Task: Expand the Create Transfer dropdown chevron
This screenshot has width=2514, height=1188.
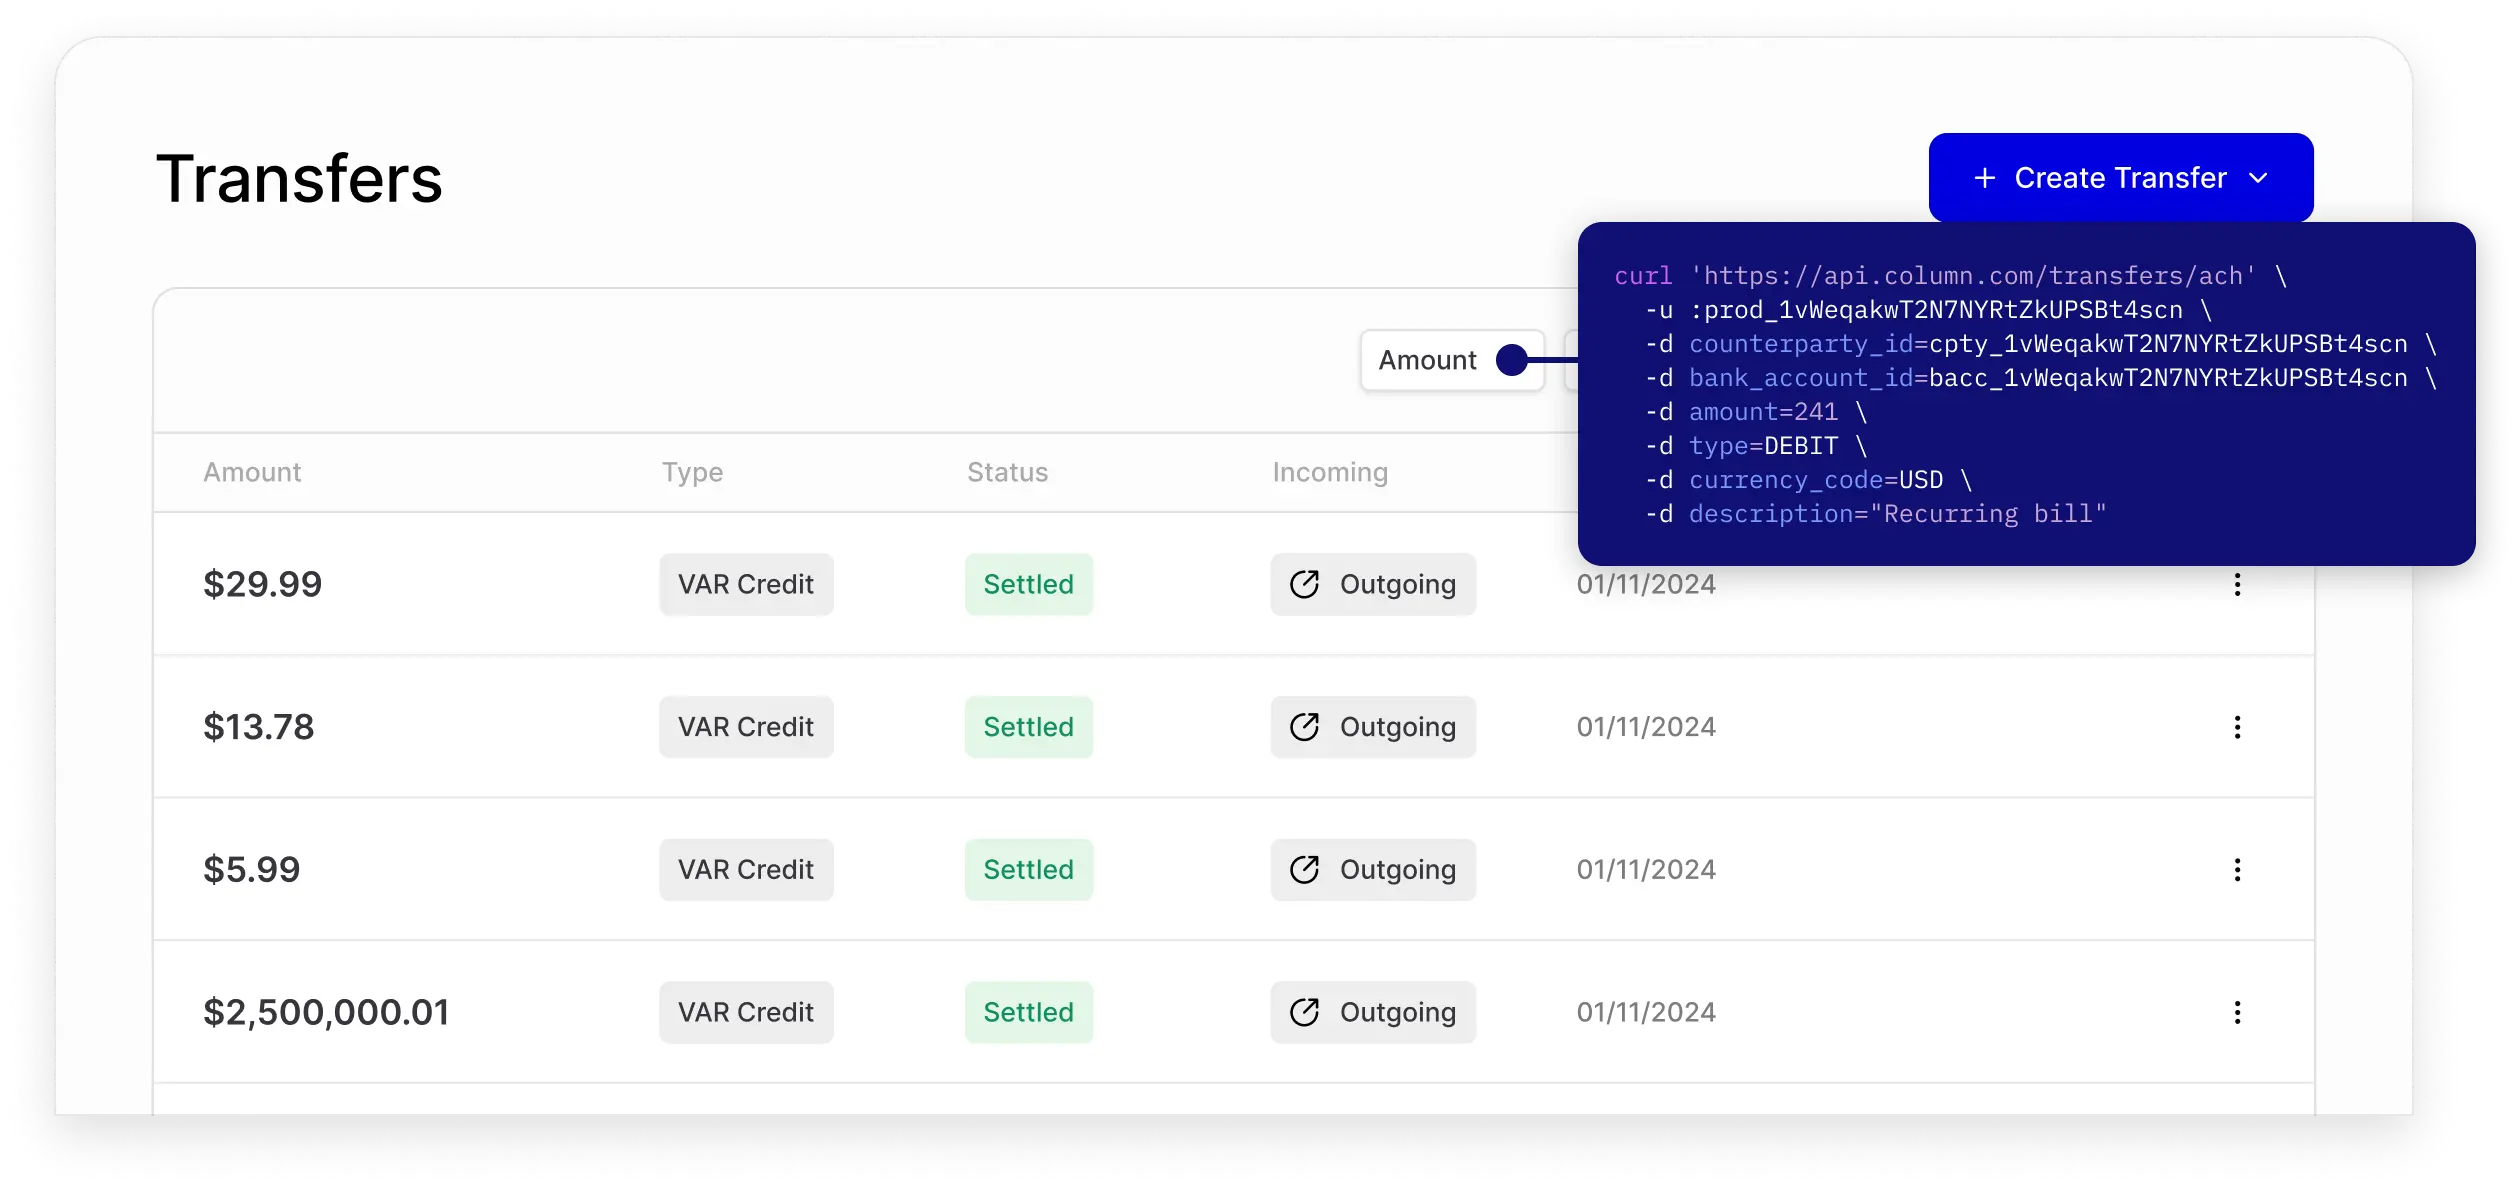Action: click(2258, 178)
